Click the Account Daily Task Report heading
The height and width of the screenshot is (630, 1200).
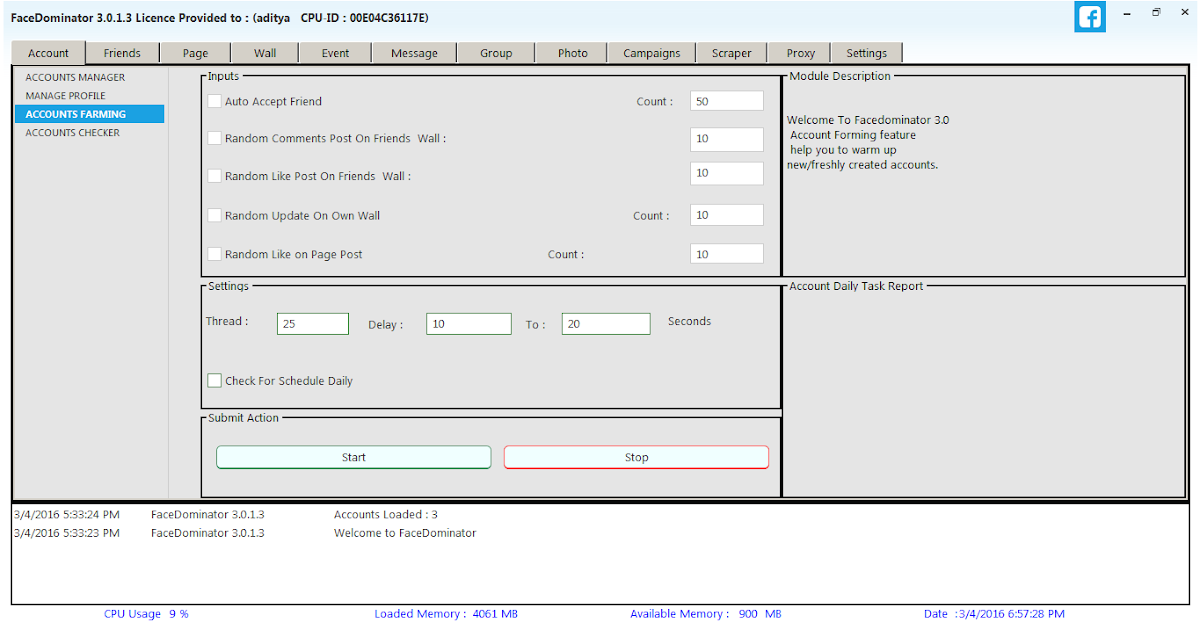coord(857,286)
